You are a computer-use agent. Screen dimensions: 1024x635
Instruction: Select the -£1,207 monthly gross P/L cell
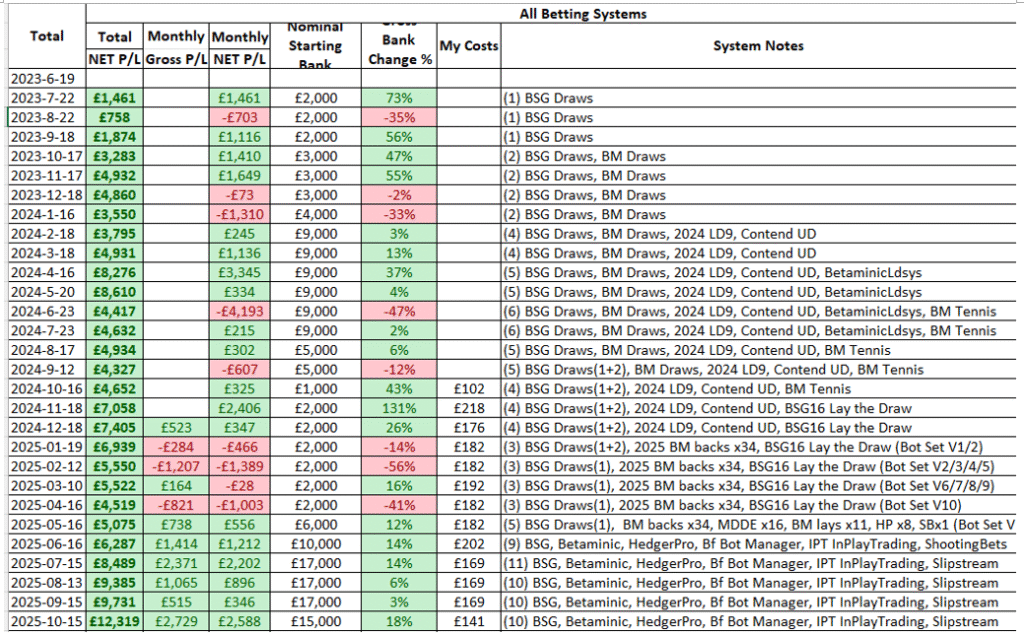[176, 467]
